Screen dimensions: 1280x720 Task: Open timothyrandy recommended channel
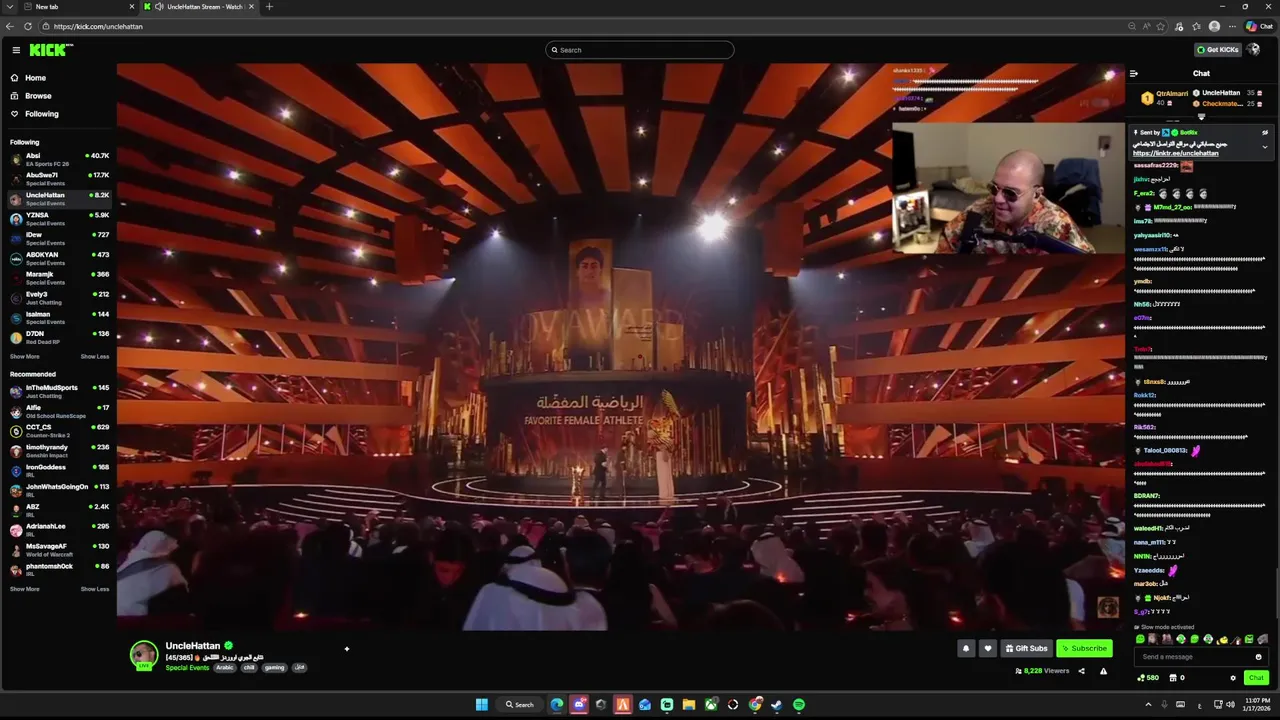[60, 451]
